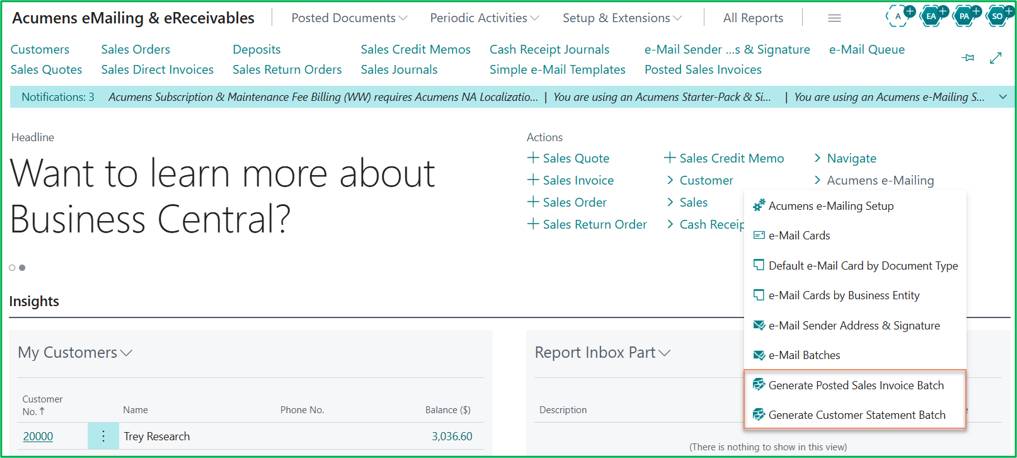Click the Balance ($) column header

click(x=448, y=410)
